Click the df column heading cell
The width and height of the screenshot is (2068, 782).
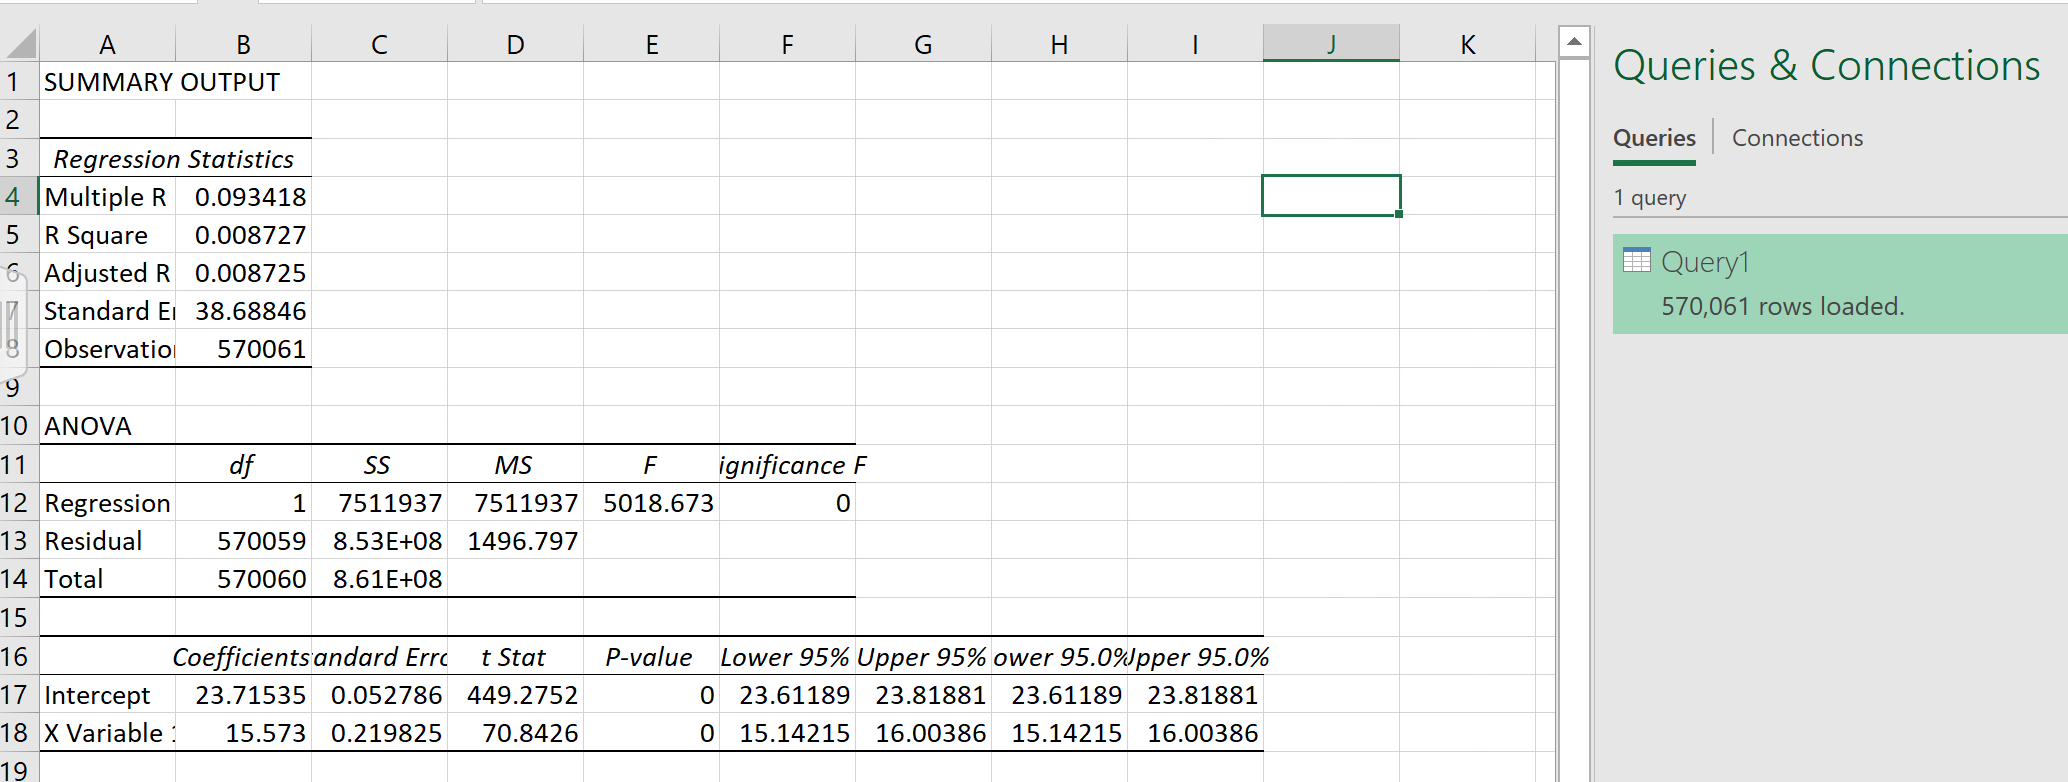click(x=244, y=464)
